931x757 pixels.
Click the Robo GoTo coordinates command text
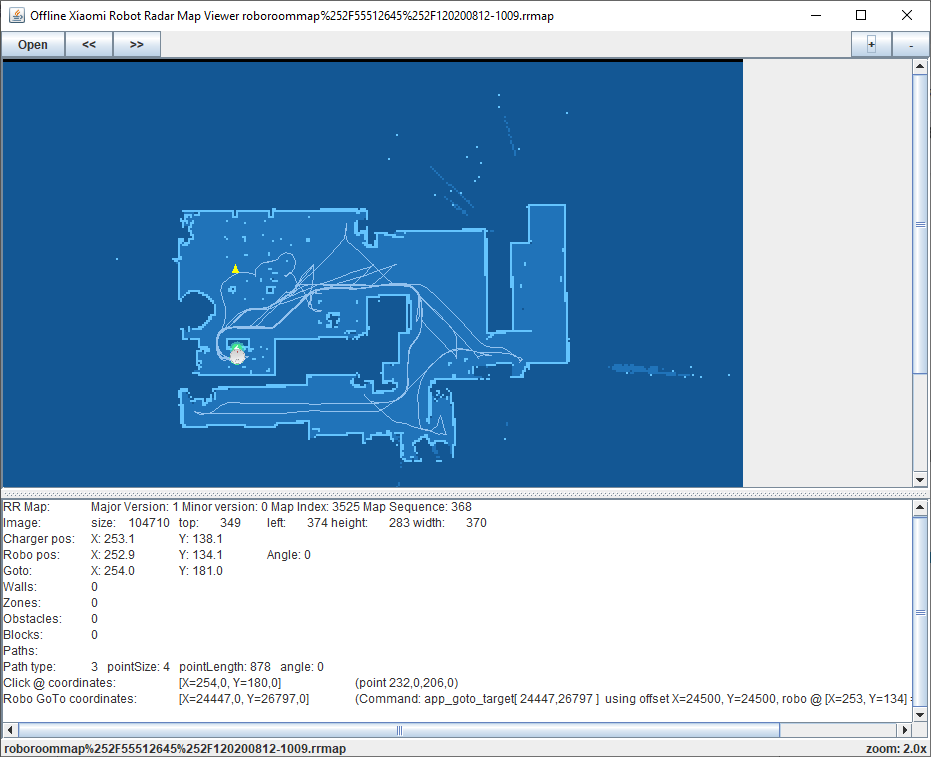pos(632,699)
